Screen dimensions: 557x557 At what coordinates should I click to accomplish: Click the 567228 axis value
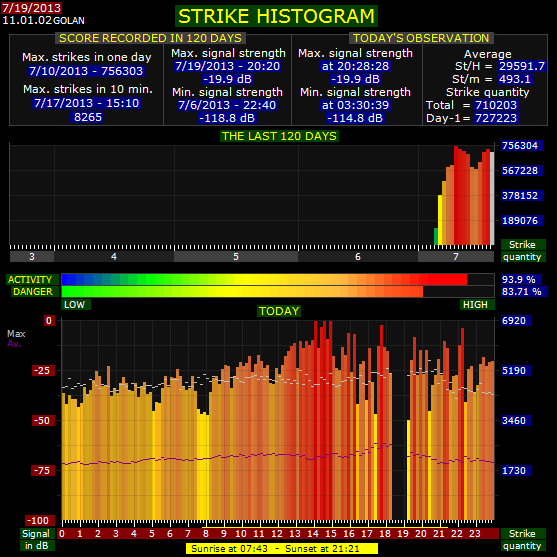(521, 171)
